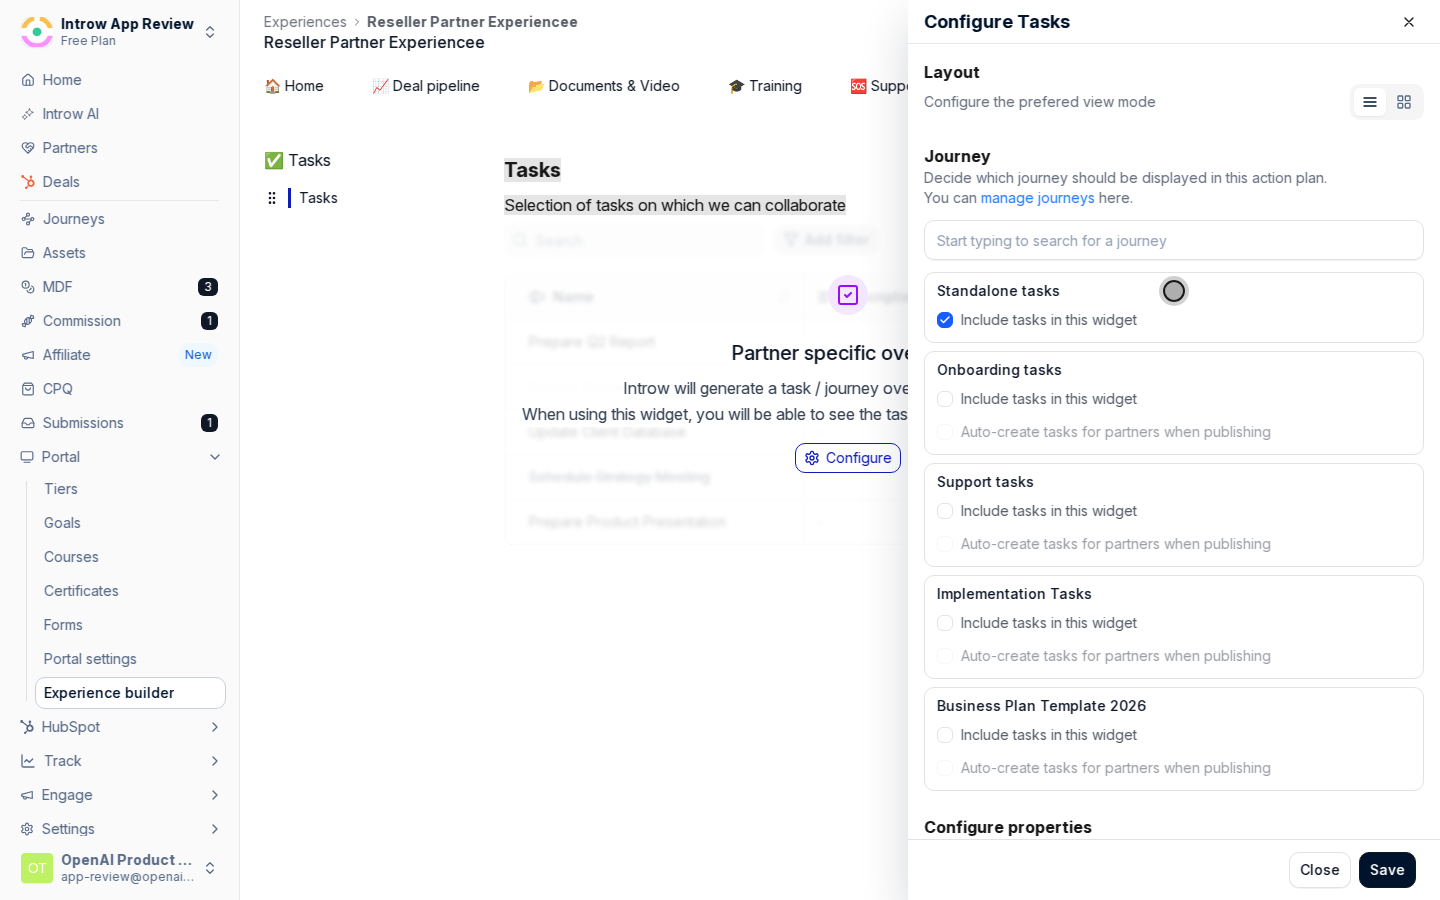Expand the HubSpot sidebar section
1440x900 pixels.
(x=215, y=727)
